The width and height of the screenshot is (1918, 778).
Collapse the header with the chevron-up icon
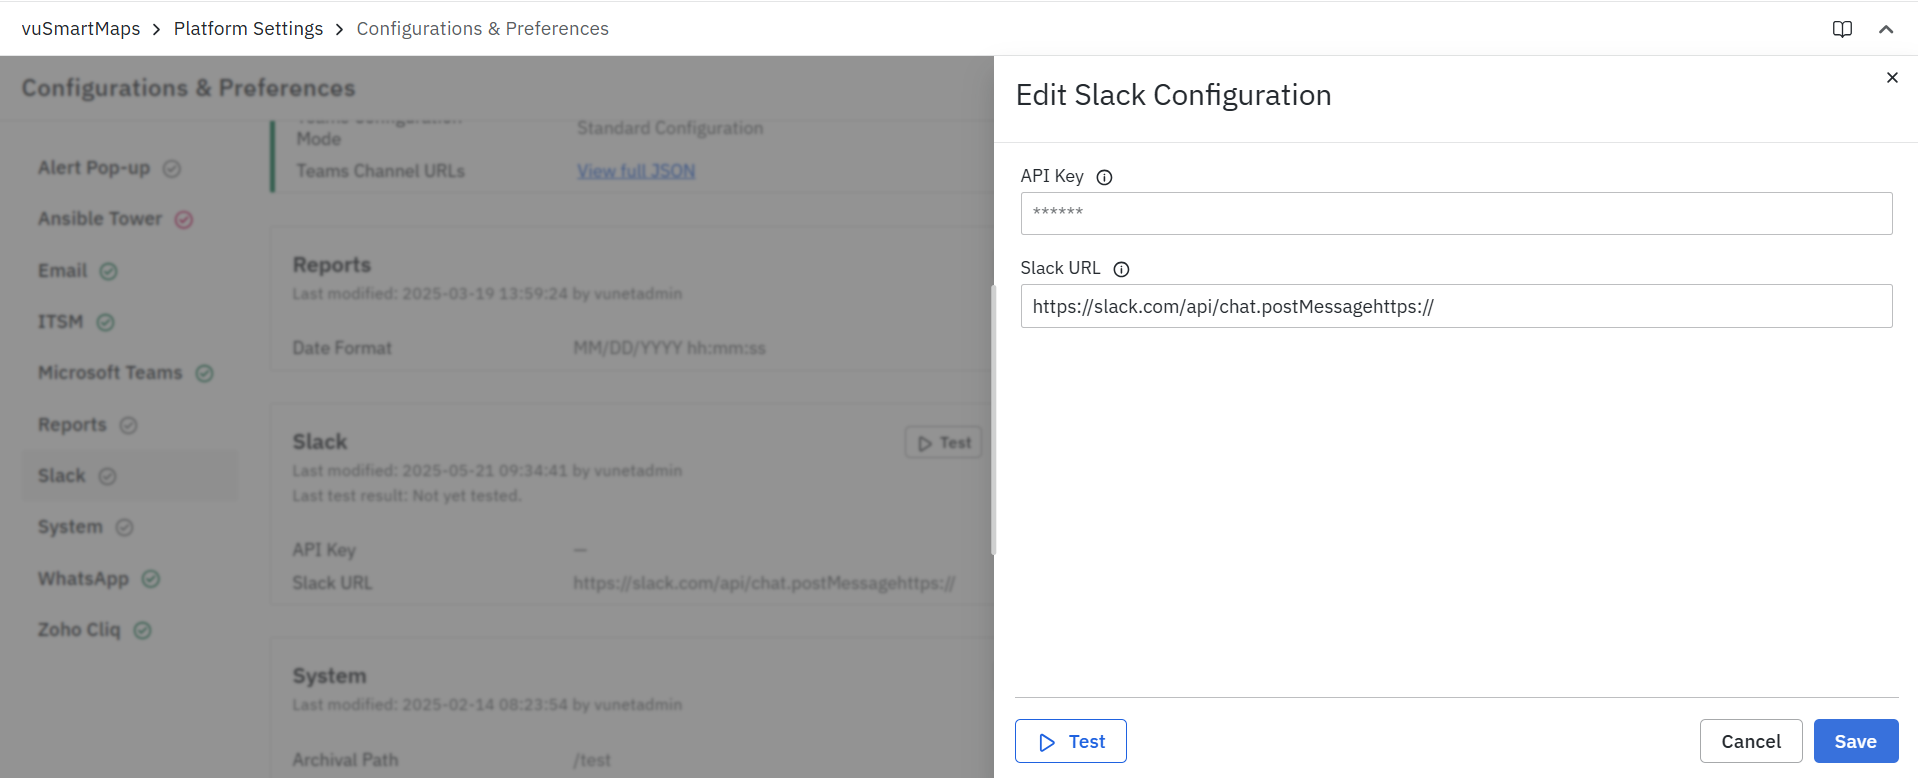click(1886, 29)
